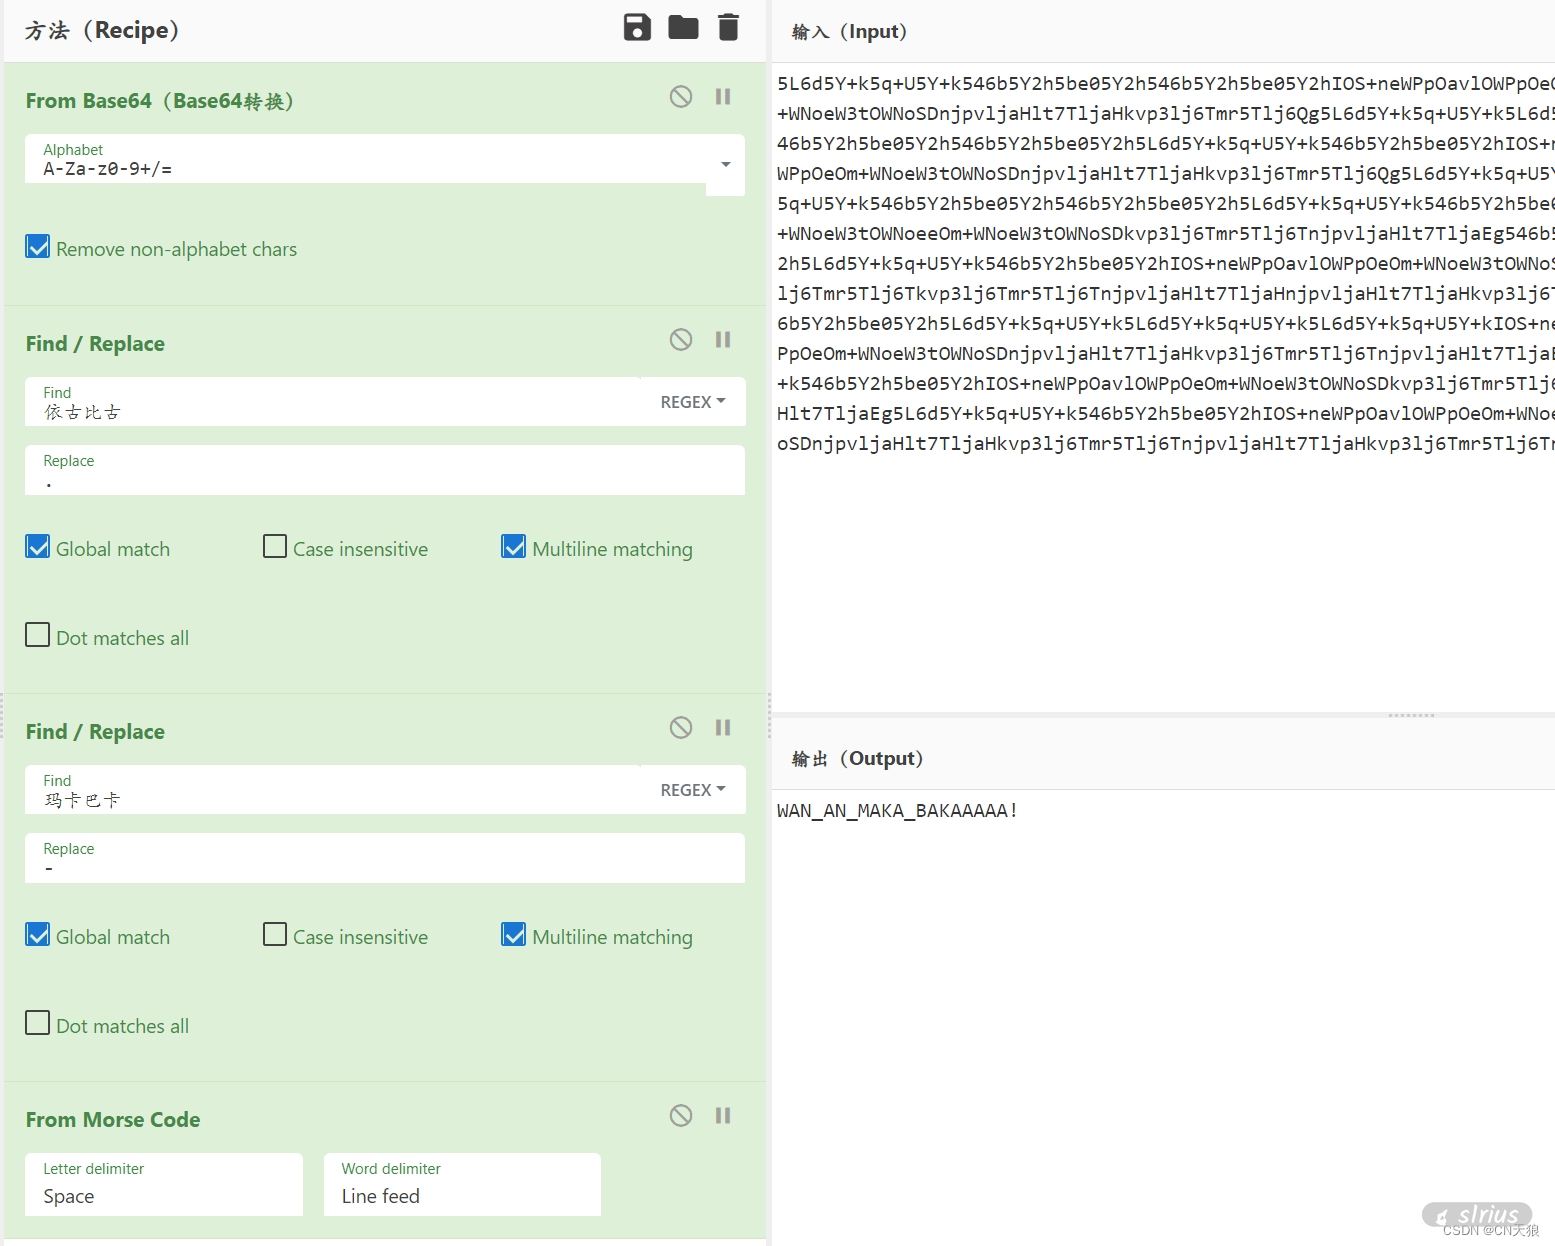Open the load recipe folder icon
Screen dimensions: 1555x1246
tap(683, 28)
